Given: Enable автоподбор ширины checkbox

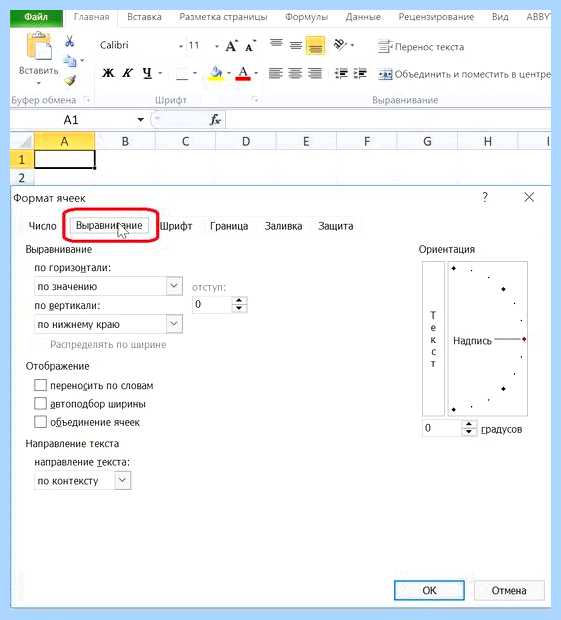Looking at the screenshot, I should [40, 403].
